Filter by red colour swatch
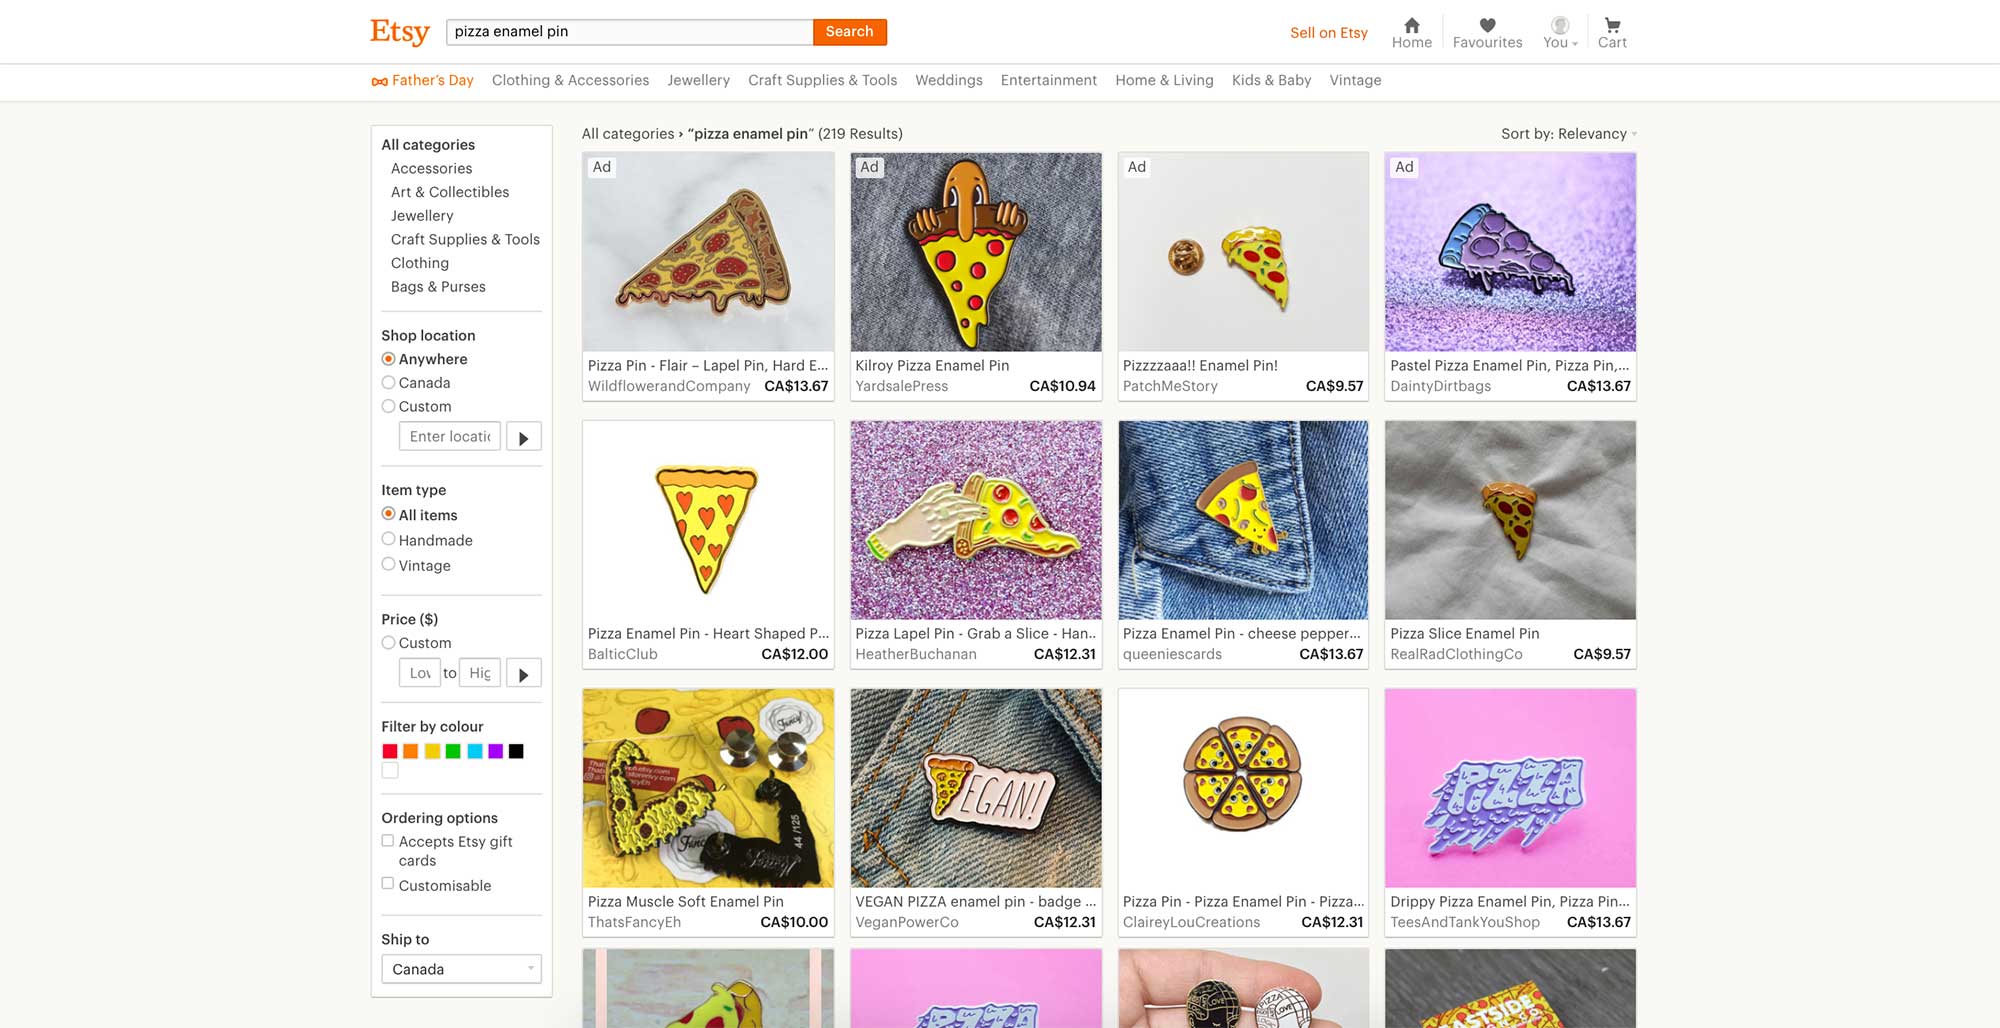Screen dimensions: 2000x1028 390,751
